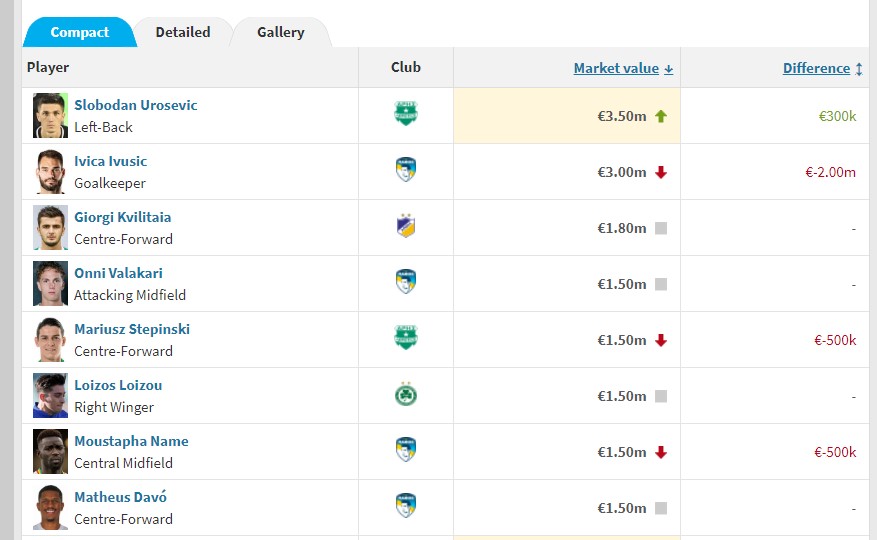877x540 pixels.
Task: Click Mariusz Stepinski's club crest icon
Action: pyautogui.click(x=406, y=337)
